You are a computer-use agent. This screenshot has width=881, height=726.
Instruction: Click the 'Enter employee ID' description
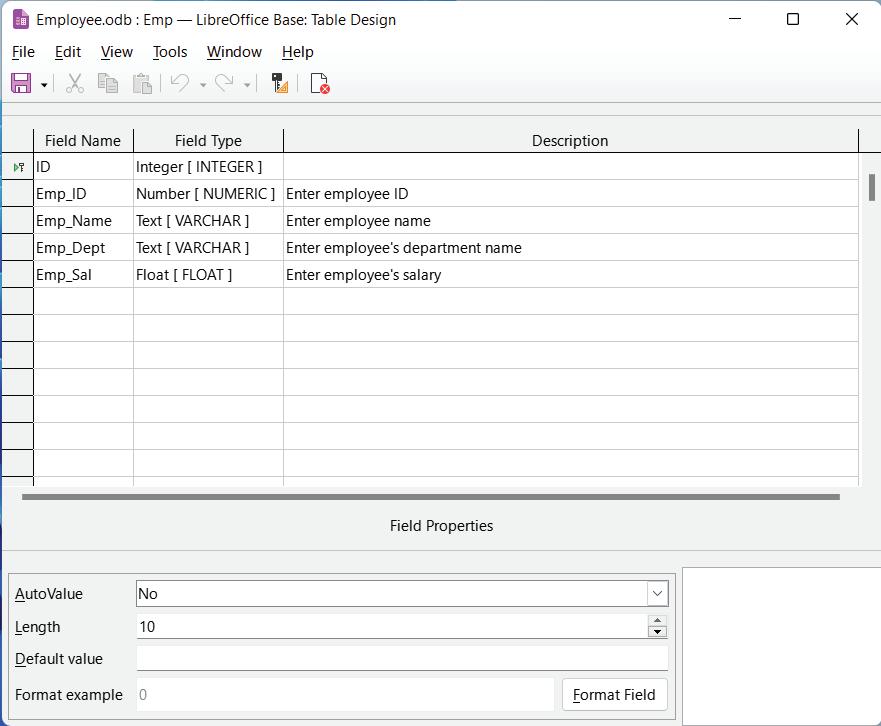[x=571, y=194]
